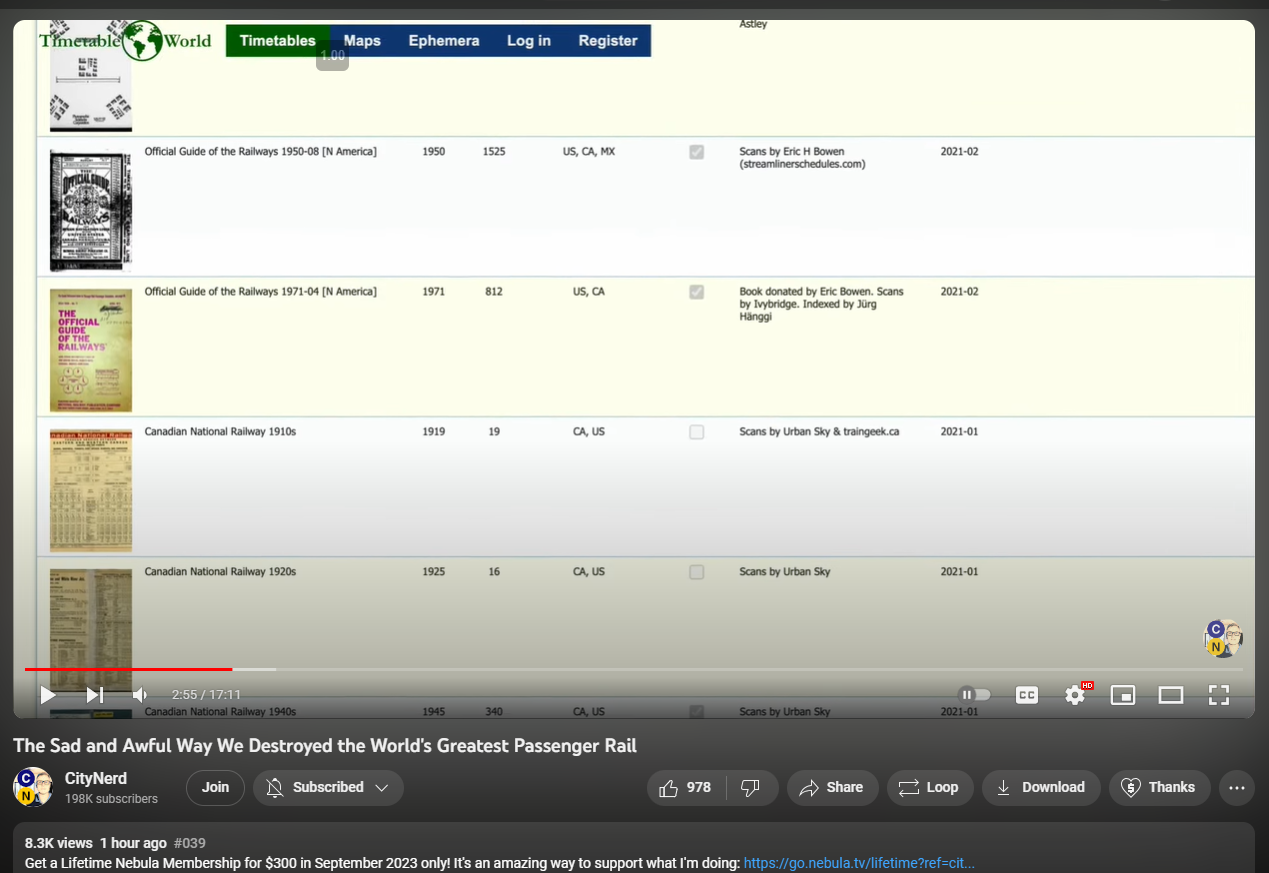Screen dimensions: 1269x873
Task: Click the Join button
Action: (215, 787)
